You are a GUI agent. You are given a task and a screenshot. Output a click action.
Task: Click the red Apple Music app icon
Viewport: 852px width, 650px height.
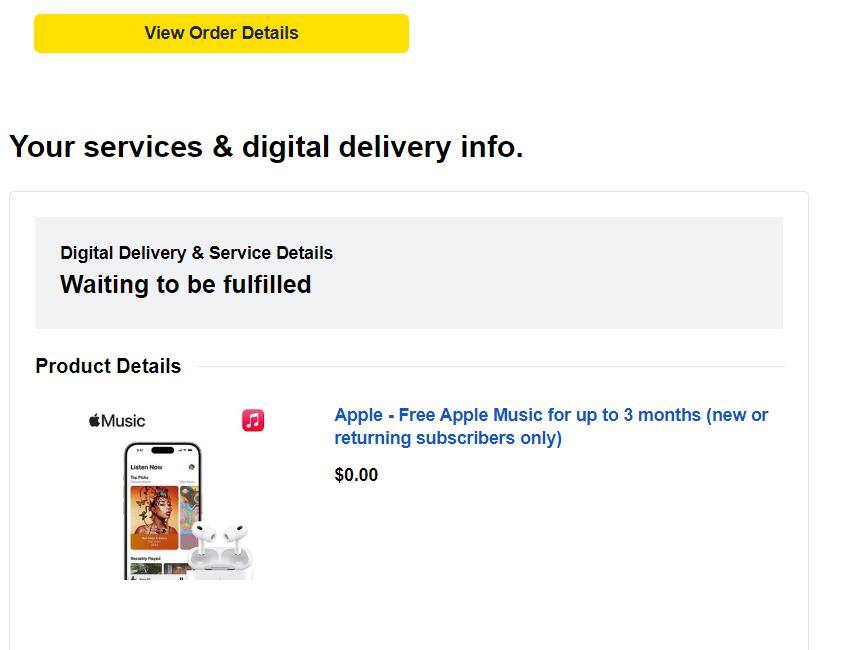pos(253,420)
